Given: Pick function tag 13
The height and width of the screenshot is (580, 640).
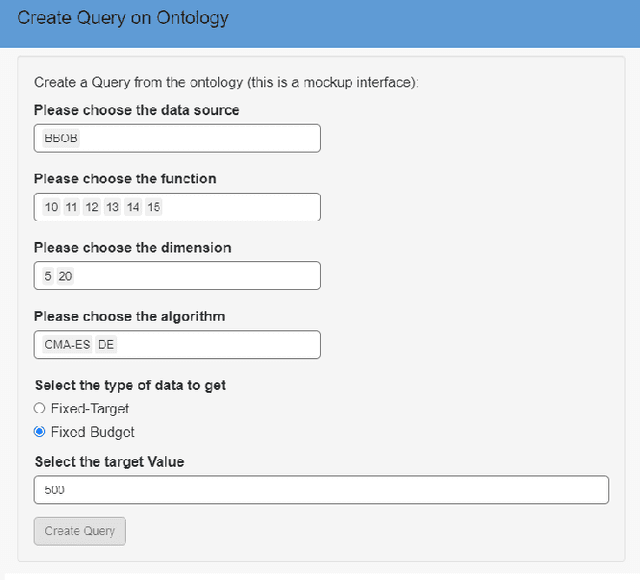Looking at the screenshot, I should click(x=112, y=207).
